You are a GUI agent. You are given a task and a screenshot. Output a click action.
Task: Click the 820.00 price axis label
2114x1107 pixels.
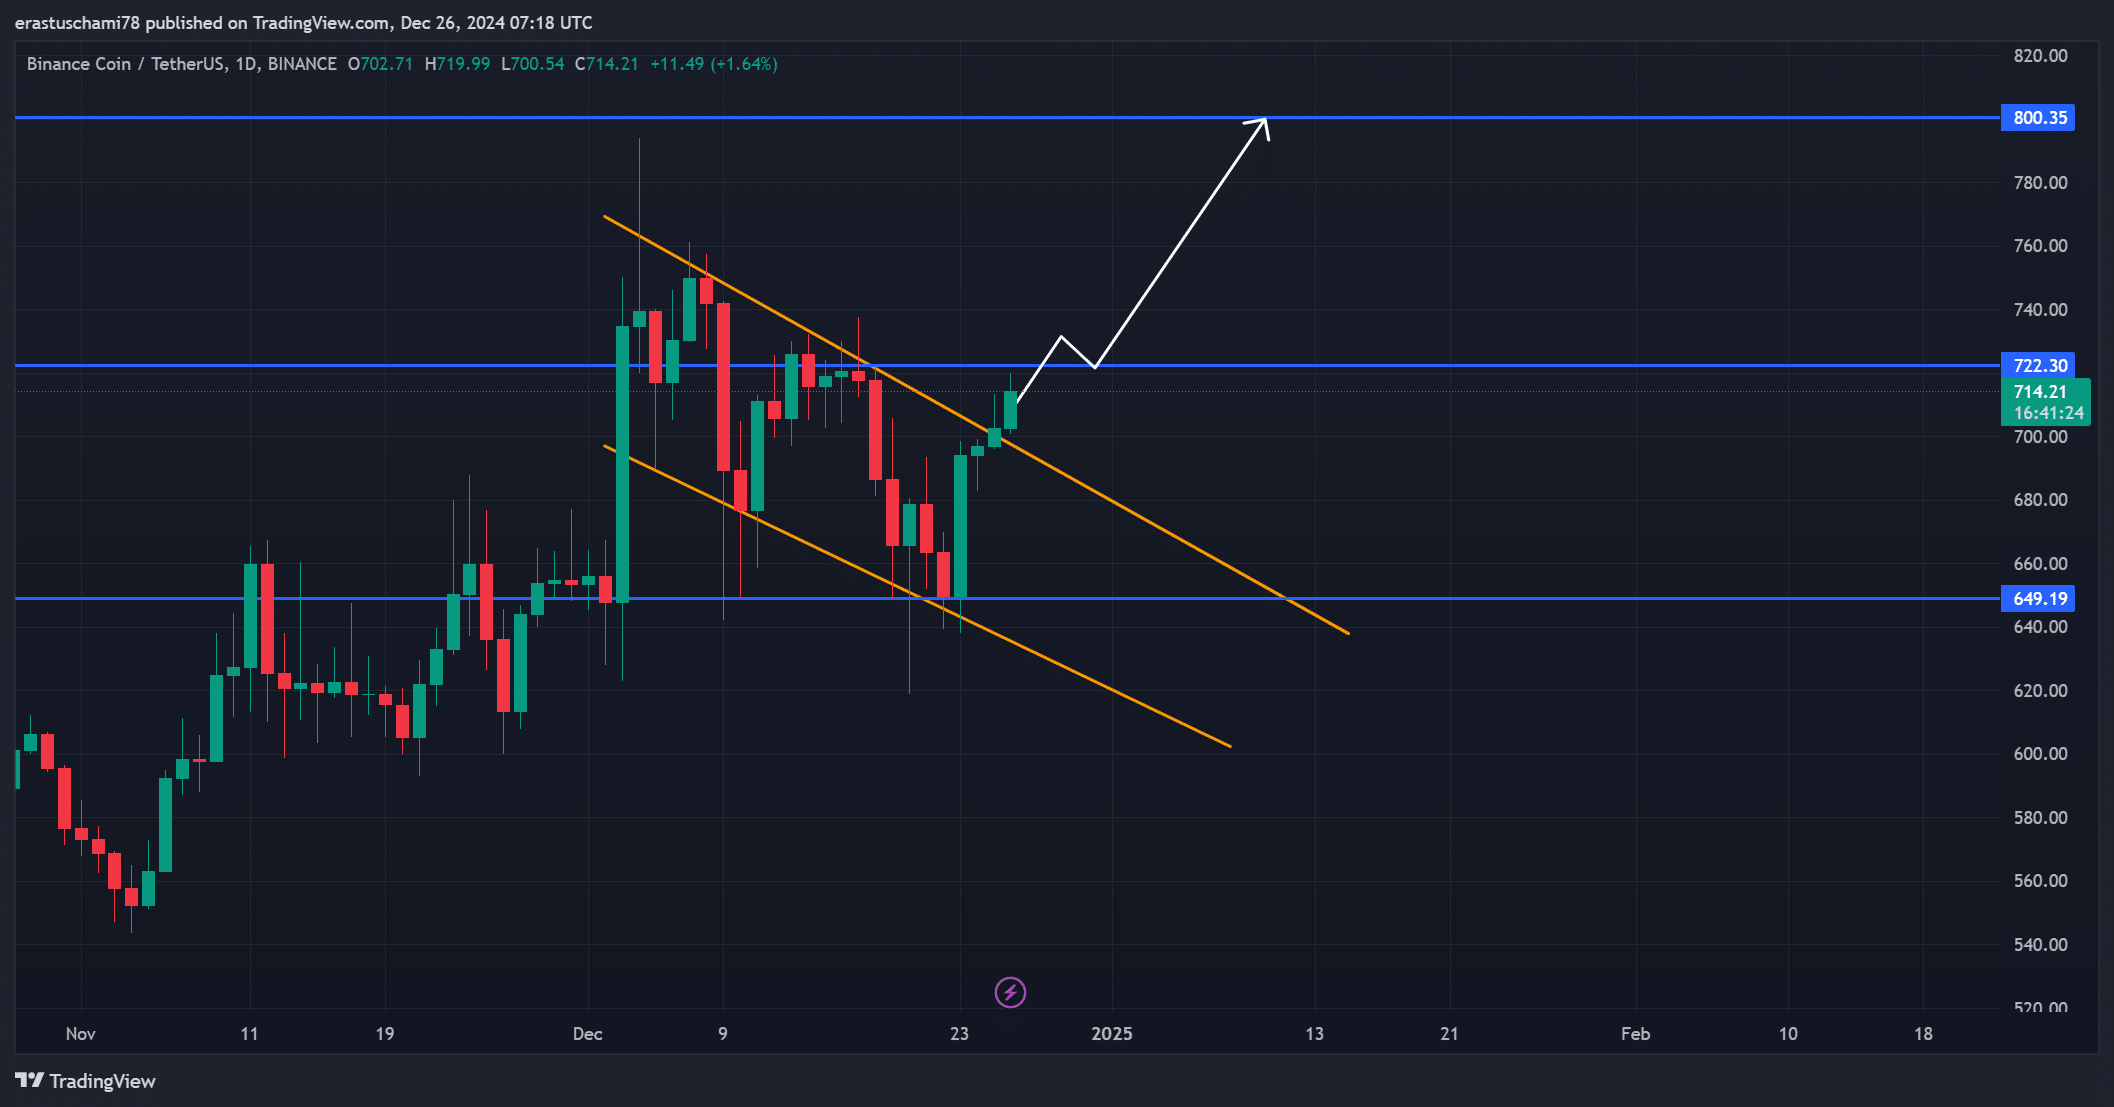coord(2040,56)
